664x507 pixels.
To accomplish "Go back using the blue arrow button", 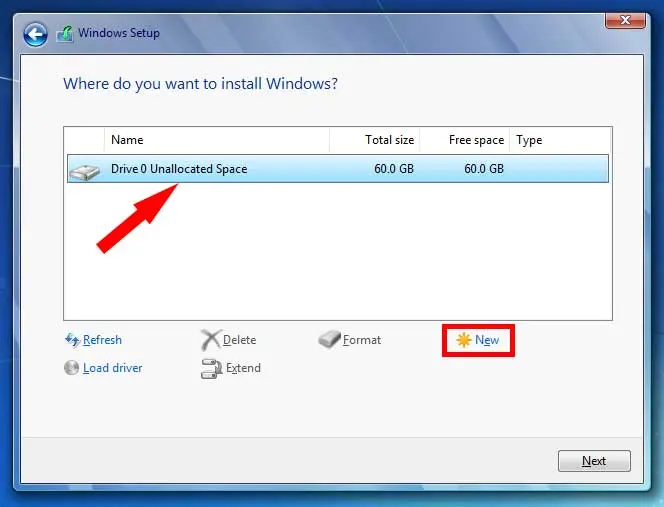I will click(36, 35).
